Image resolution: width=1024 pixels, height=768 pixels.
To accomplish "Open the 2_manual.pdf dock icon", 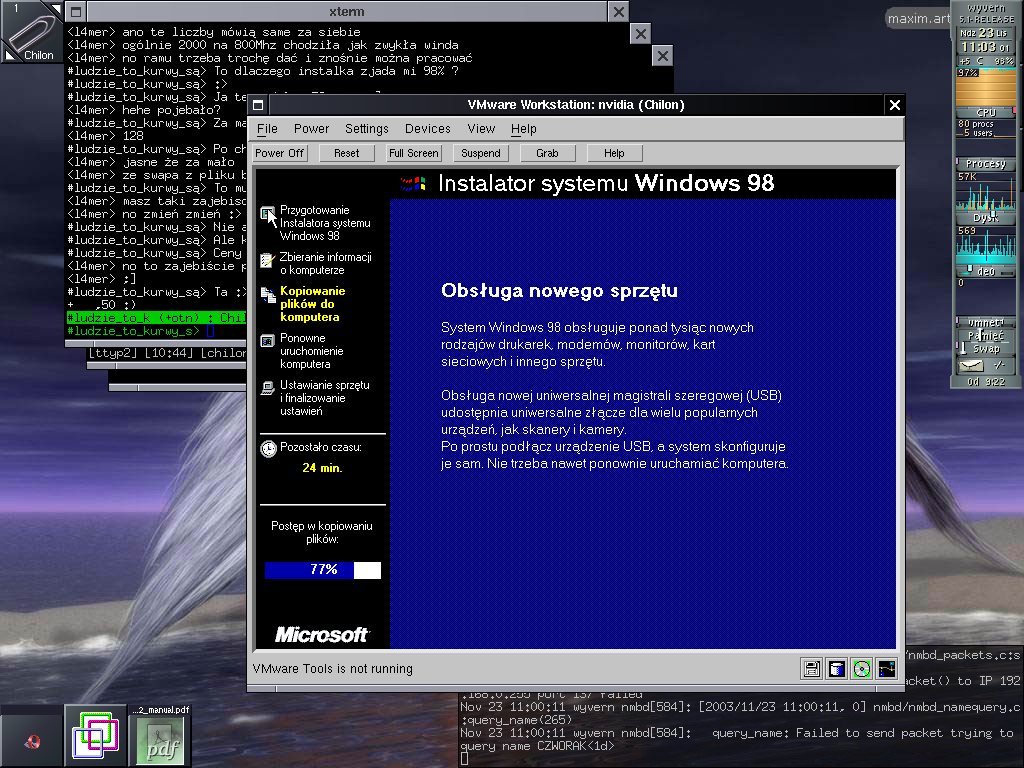I will click(x=160, y=737).
